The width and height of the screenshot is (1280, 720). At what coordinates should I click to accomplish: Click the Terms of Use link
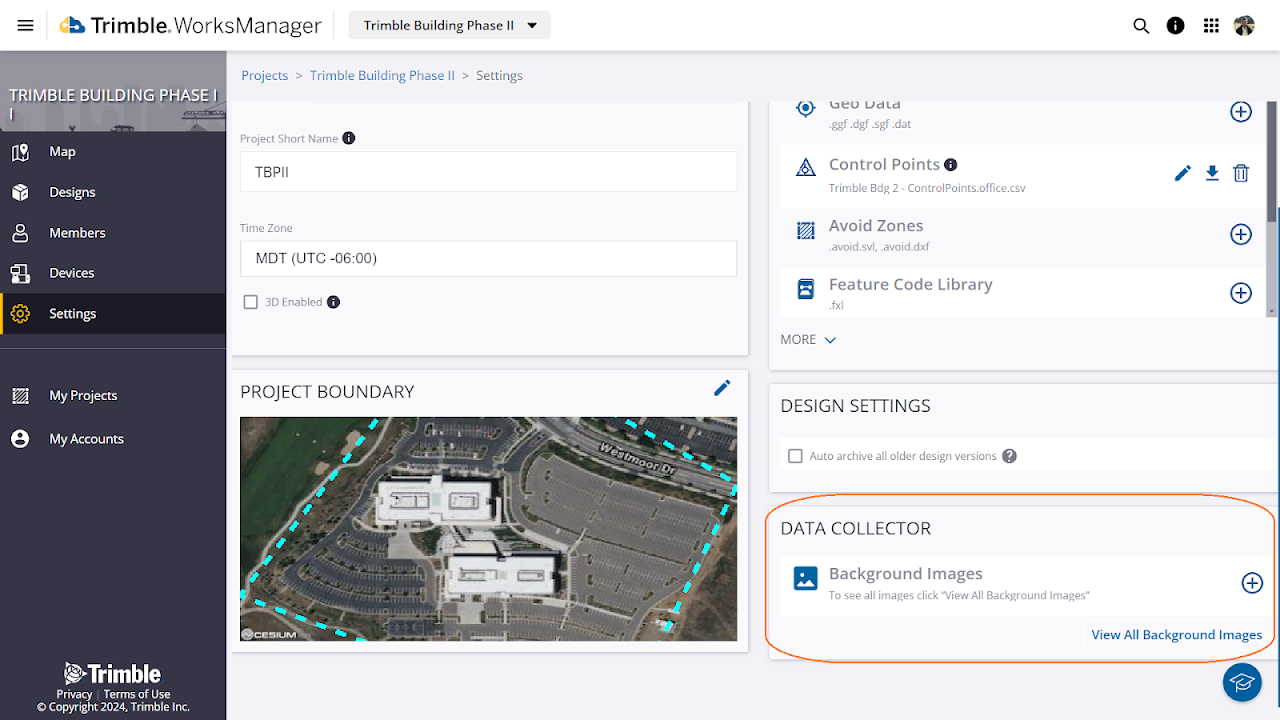137,694
